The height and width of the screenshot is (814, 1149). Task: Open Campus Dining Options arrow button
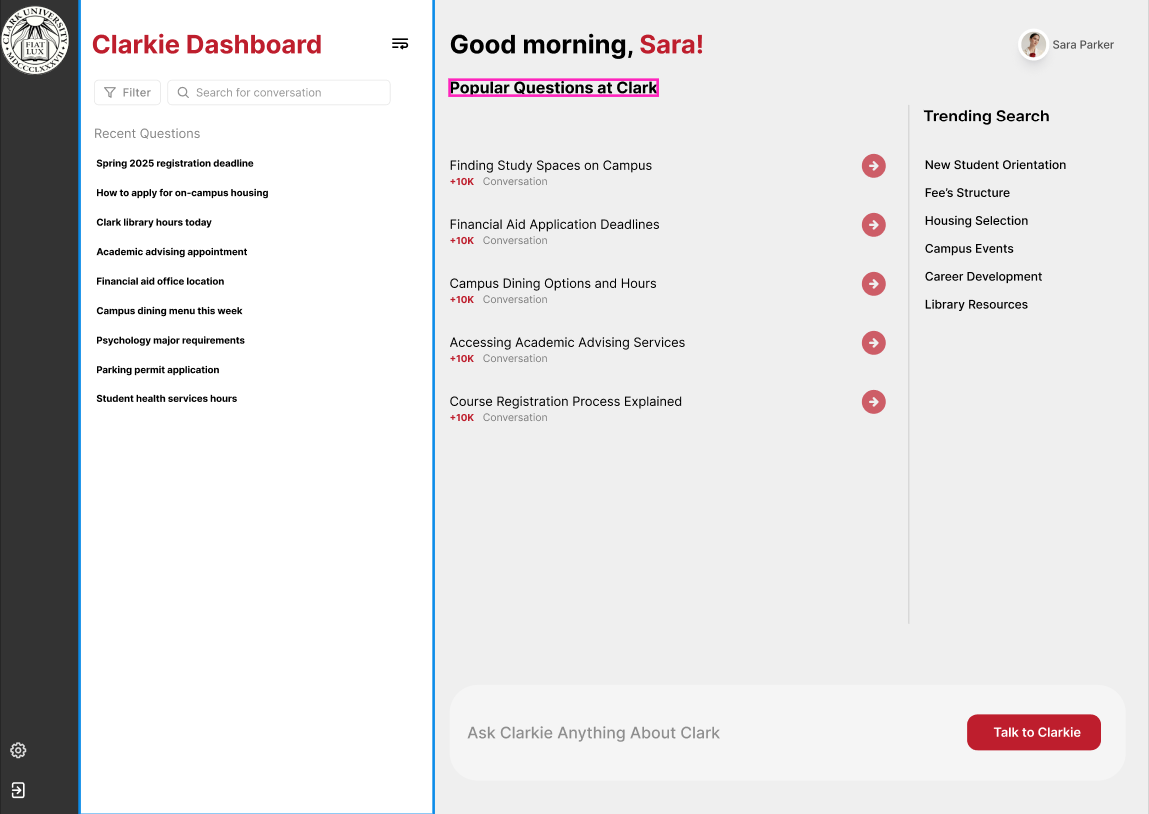[873, 284]
